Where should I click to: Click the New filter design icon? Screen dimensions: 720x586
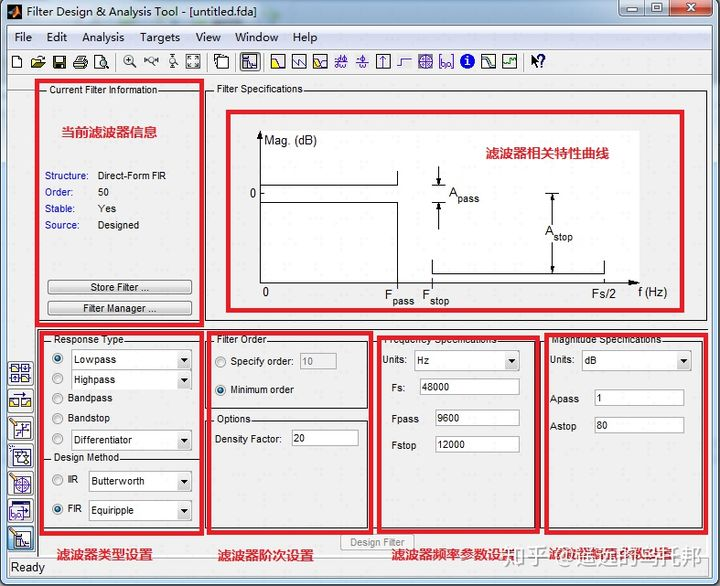click(x=17, y=62)
